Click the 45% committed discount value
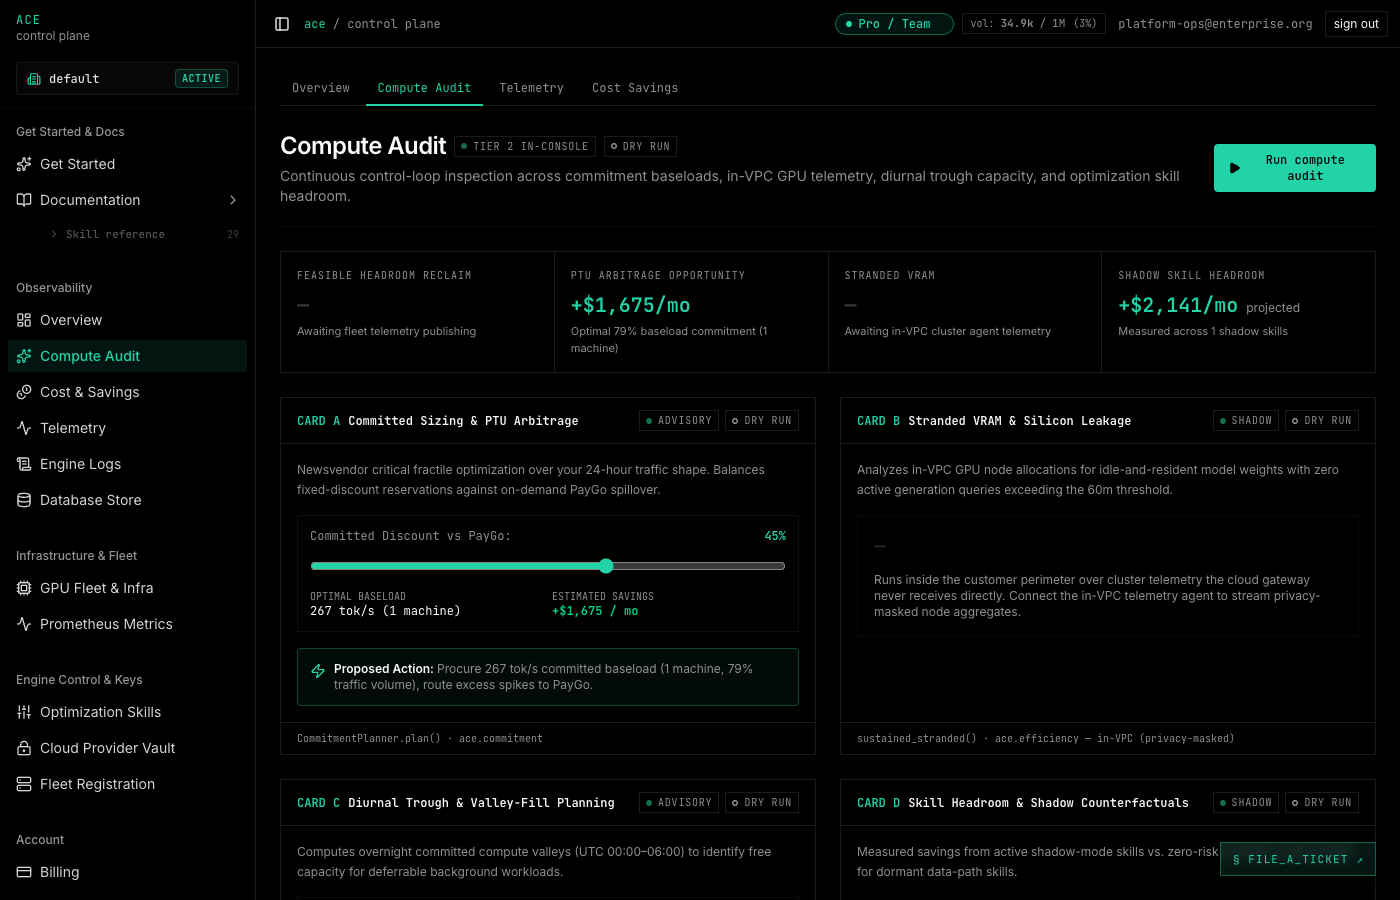The width and height of the screenshot is (1400, 900). [775, 536]
